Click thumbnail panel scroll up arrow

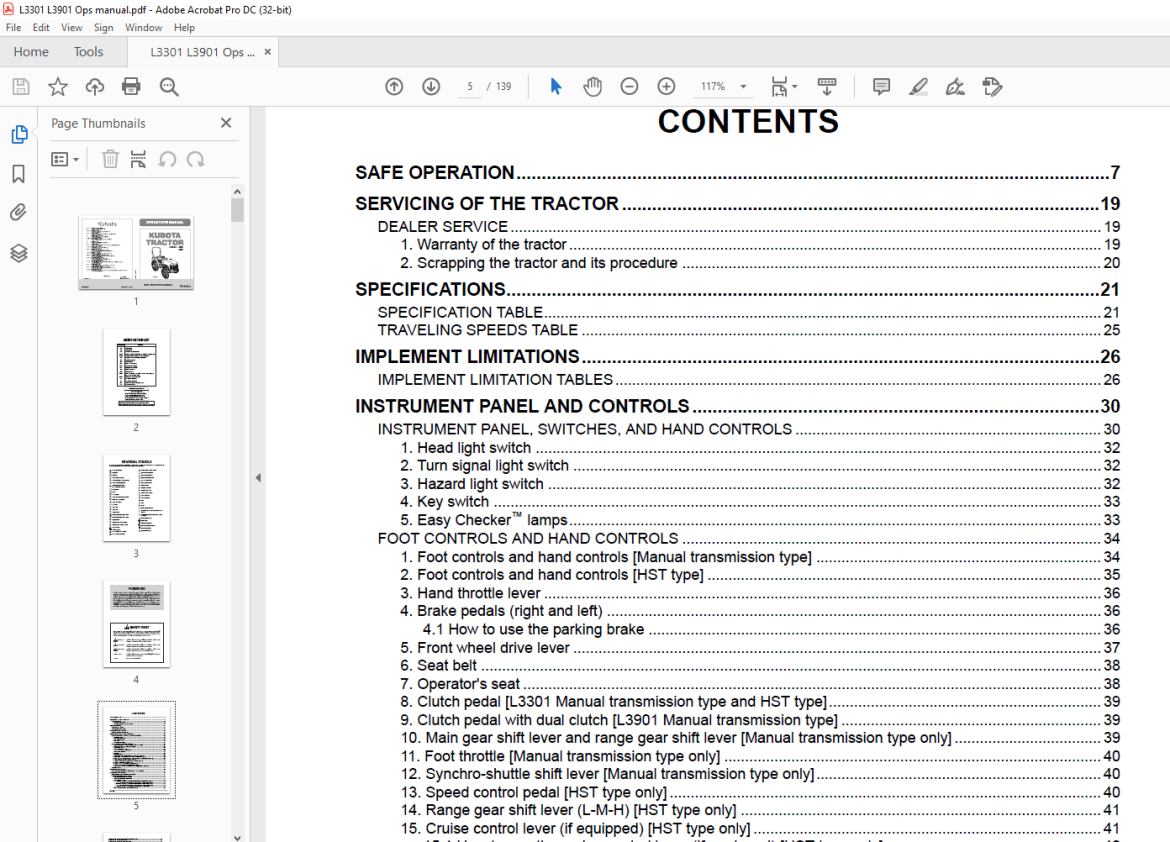coord(237,192)
